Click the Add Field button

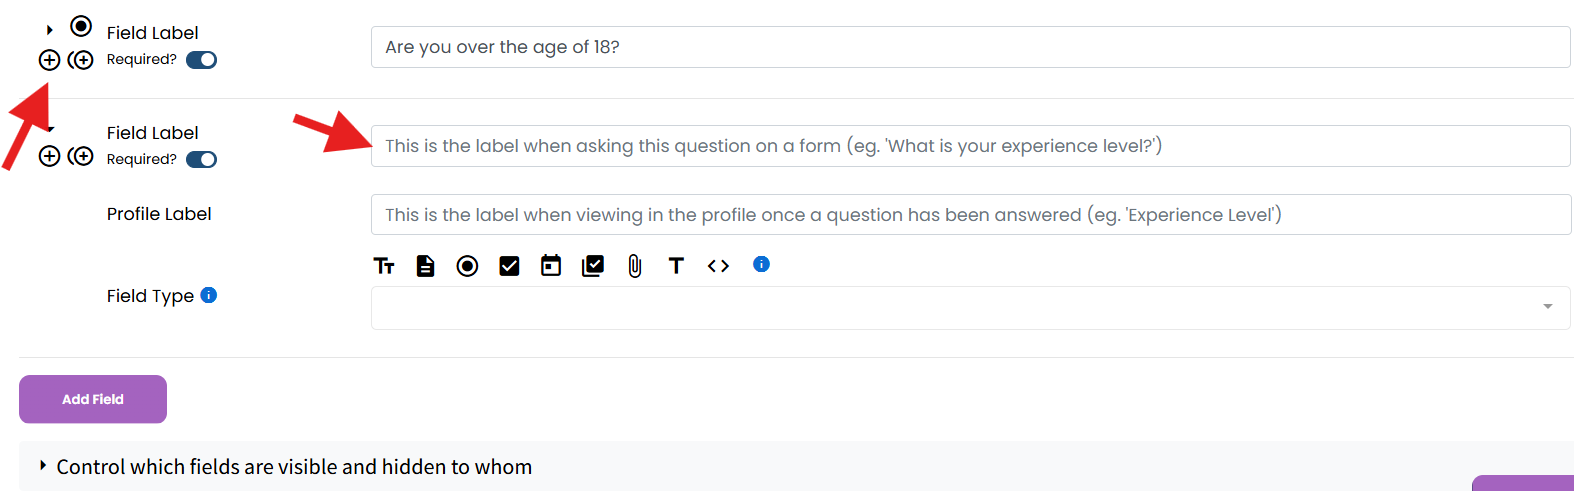tap(93, 399)
